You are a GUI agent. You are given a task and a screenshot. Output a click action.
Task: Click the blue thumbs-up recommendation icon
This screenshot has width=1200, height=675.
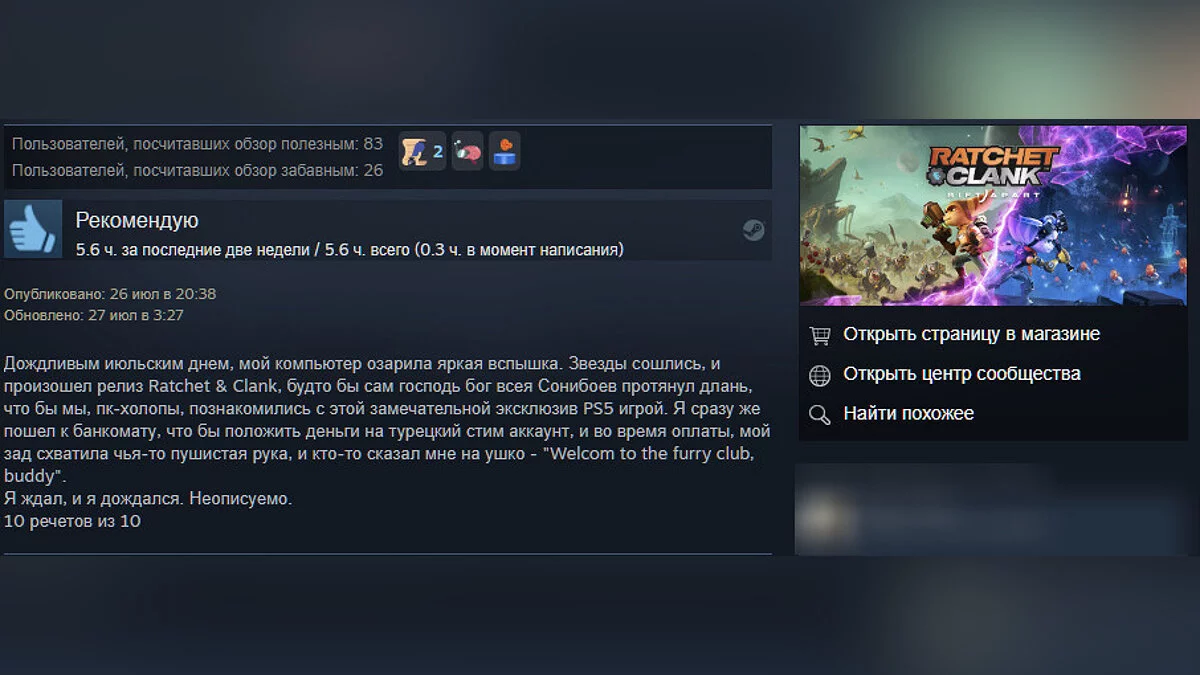tap(34, 230)
